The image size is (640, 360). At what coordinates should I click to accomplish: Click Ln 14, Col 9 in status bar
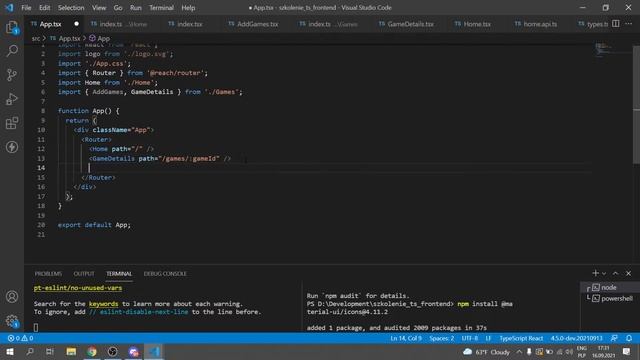tap(406, 338)
